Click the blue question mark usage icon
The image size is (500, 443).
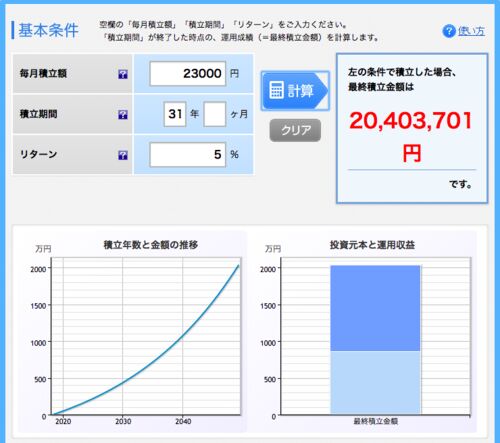449,31
